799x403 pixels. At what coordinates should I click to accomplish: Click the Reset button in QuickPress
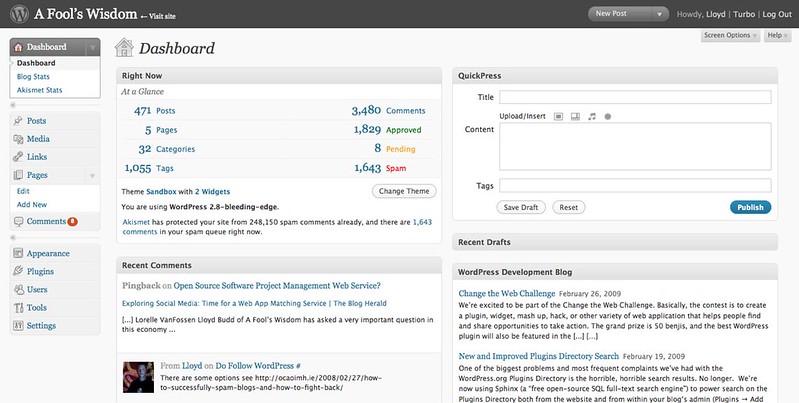coord(569,207)
